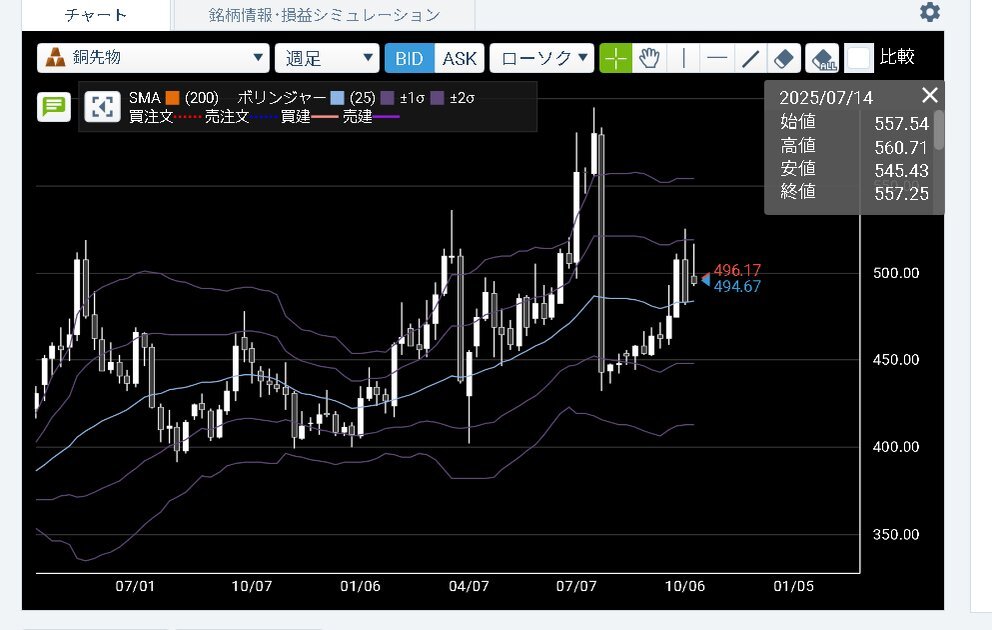
Task: Click the orange SMA (200) color swatch
Action: (173, 98)
